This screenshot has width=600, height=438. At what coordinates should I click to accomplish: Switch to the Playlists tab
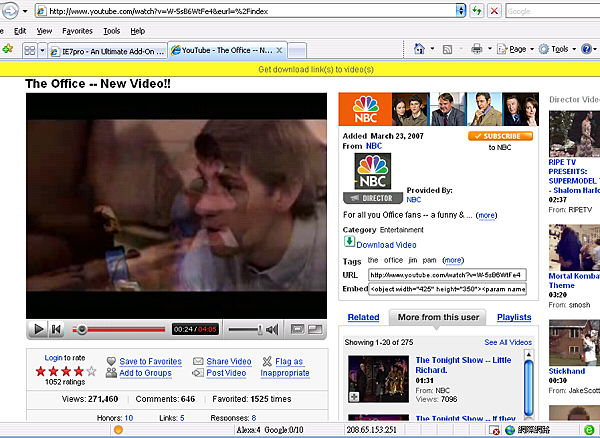point(514,317)
